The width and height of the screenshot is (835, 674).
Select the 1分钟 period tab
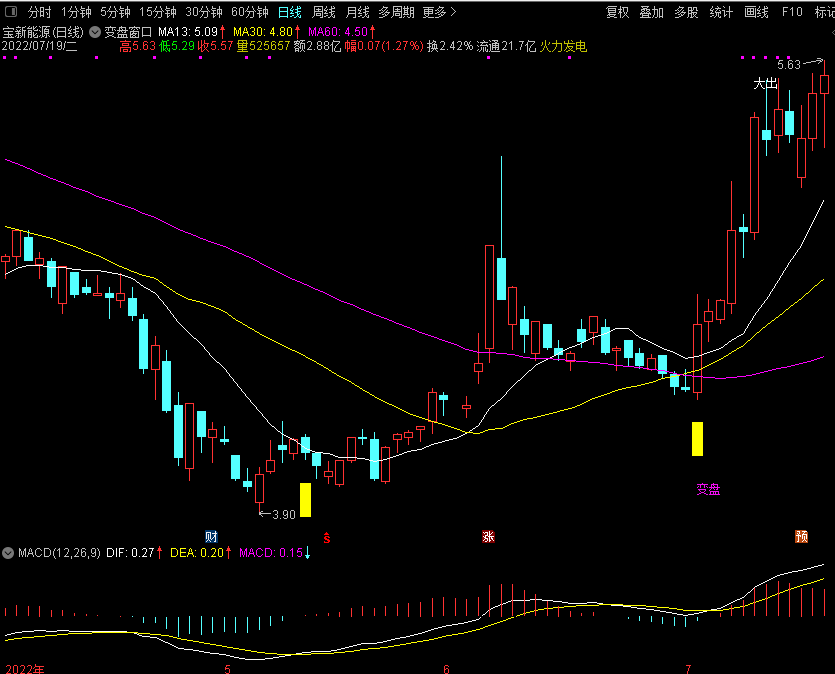(76, 12)
